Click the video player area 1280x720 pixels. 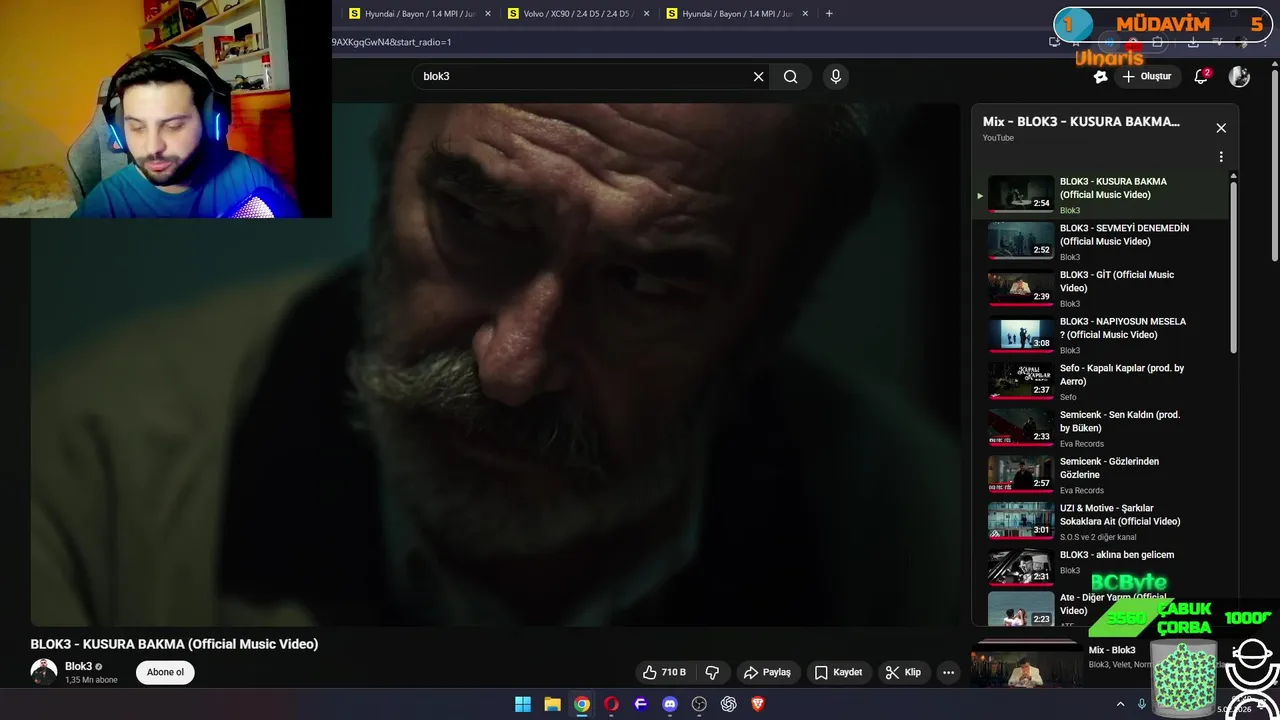pos(496,364)
